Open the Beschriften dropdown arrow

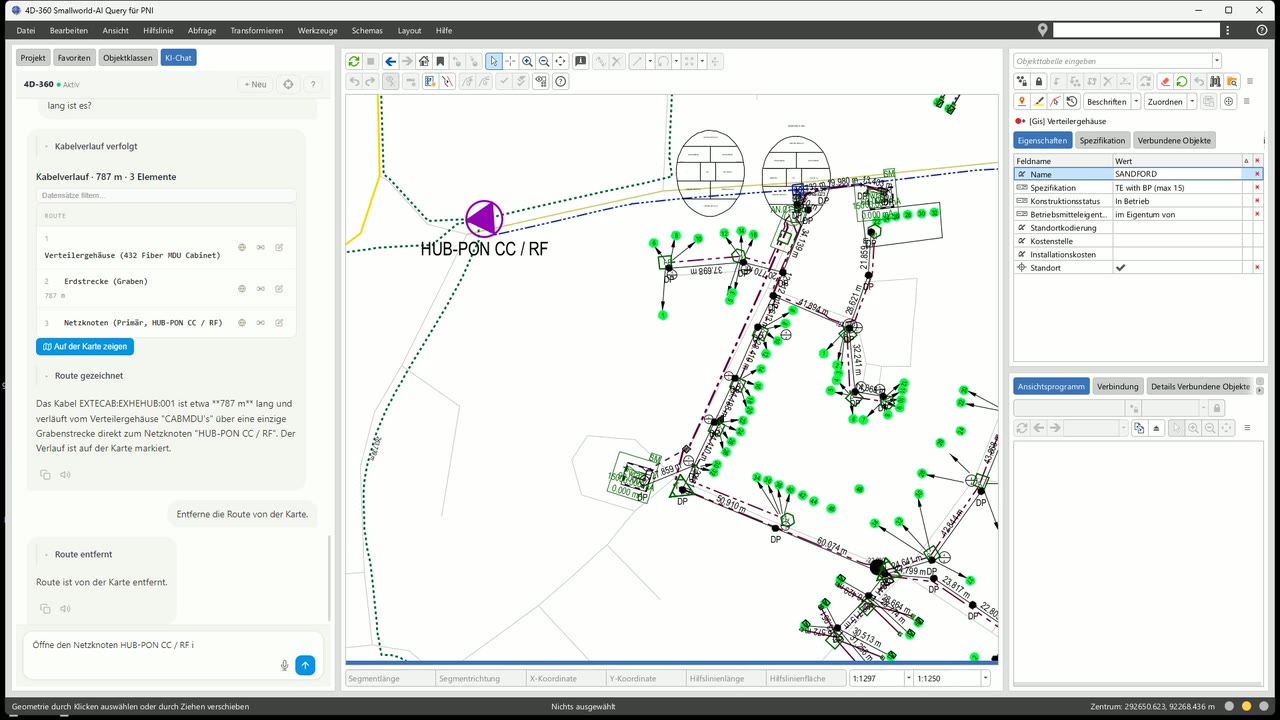click(1136, 101)
